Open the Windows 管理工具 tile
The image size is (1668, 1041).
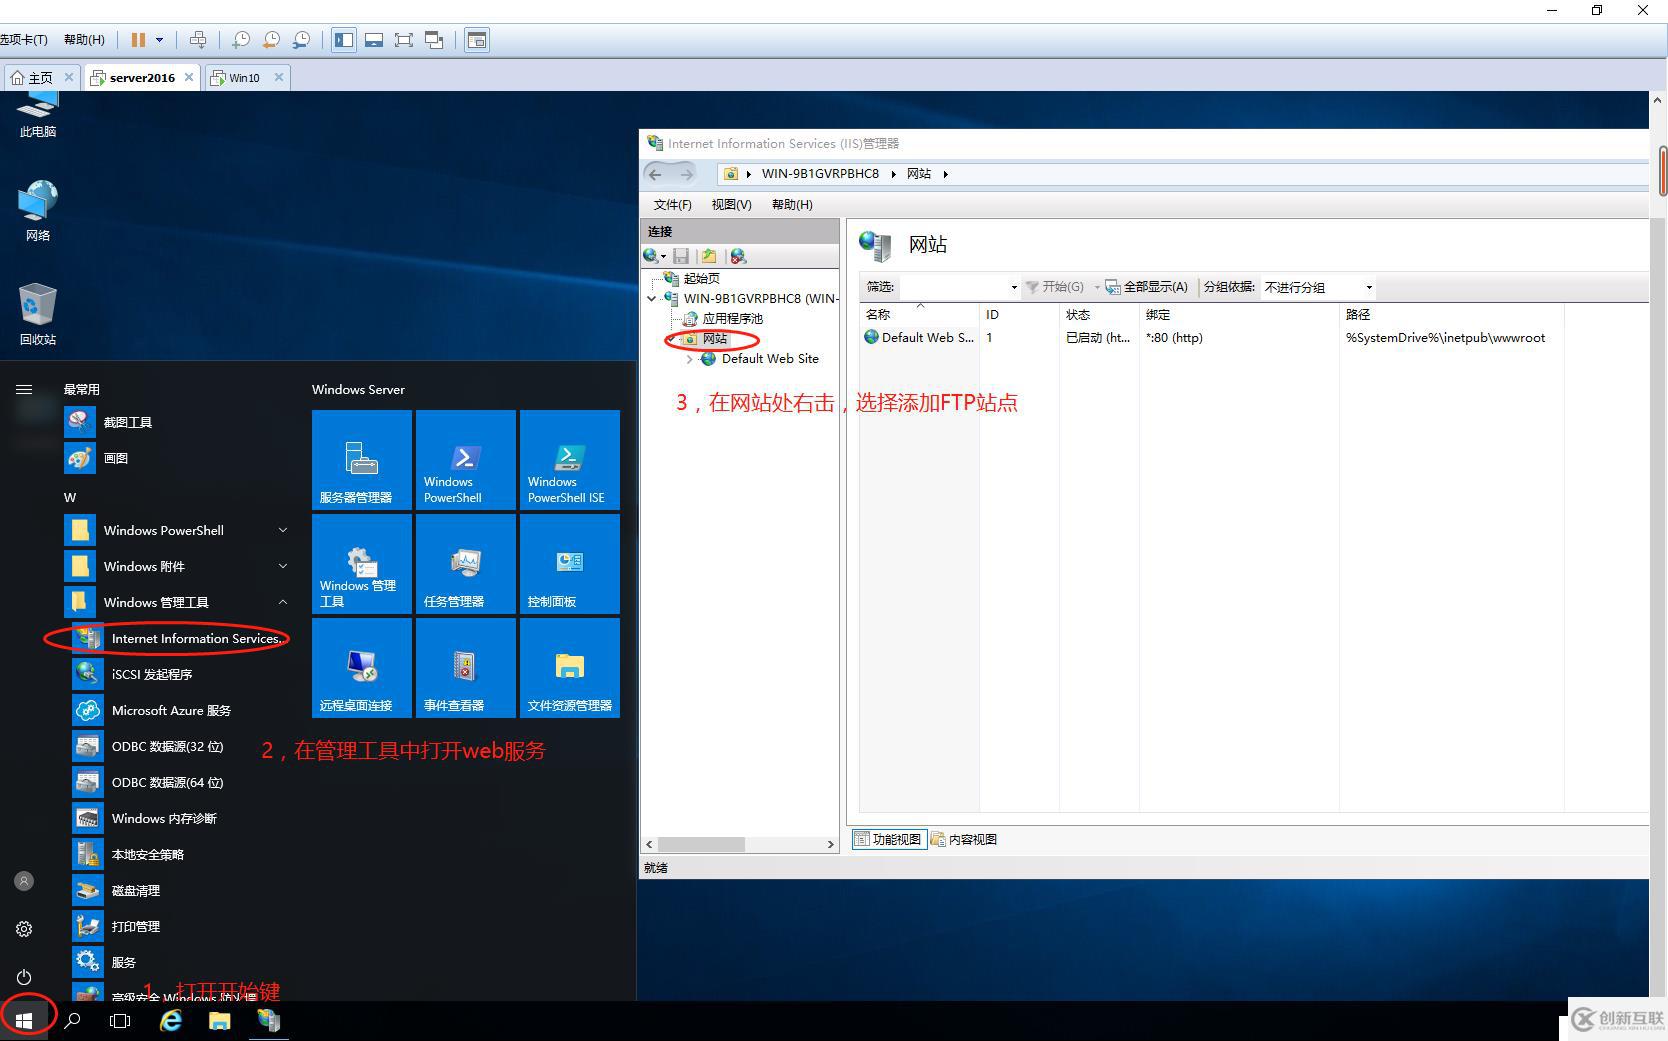tap(362, 564)
